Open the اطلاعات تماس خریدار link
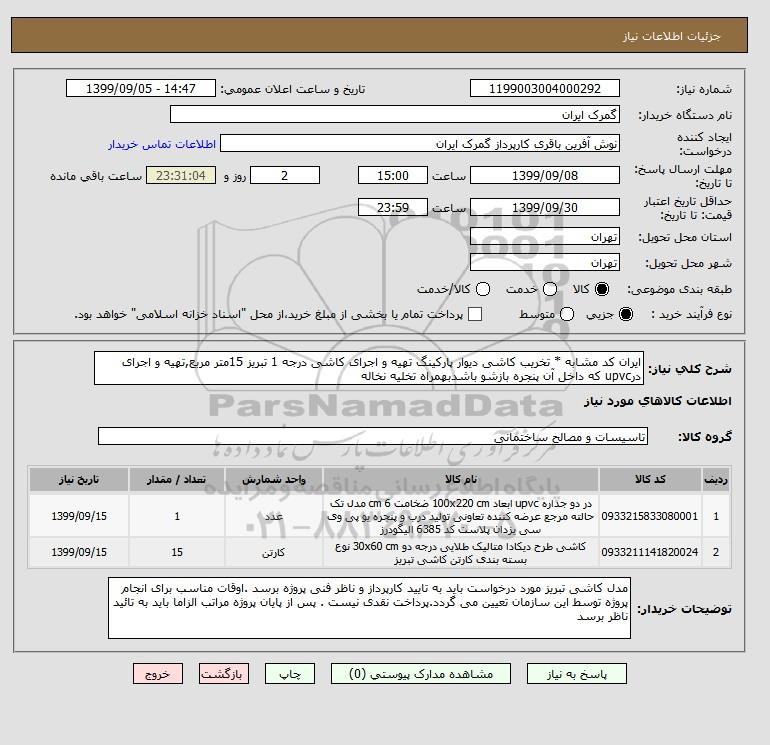The width and height of the screenshot is (770, 745). [162, 144]
